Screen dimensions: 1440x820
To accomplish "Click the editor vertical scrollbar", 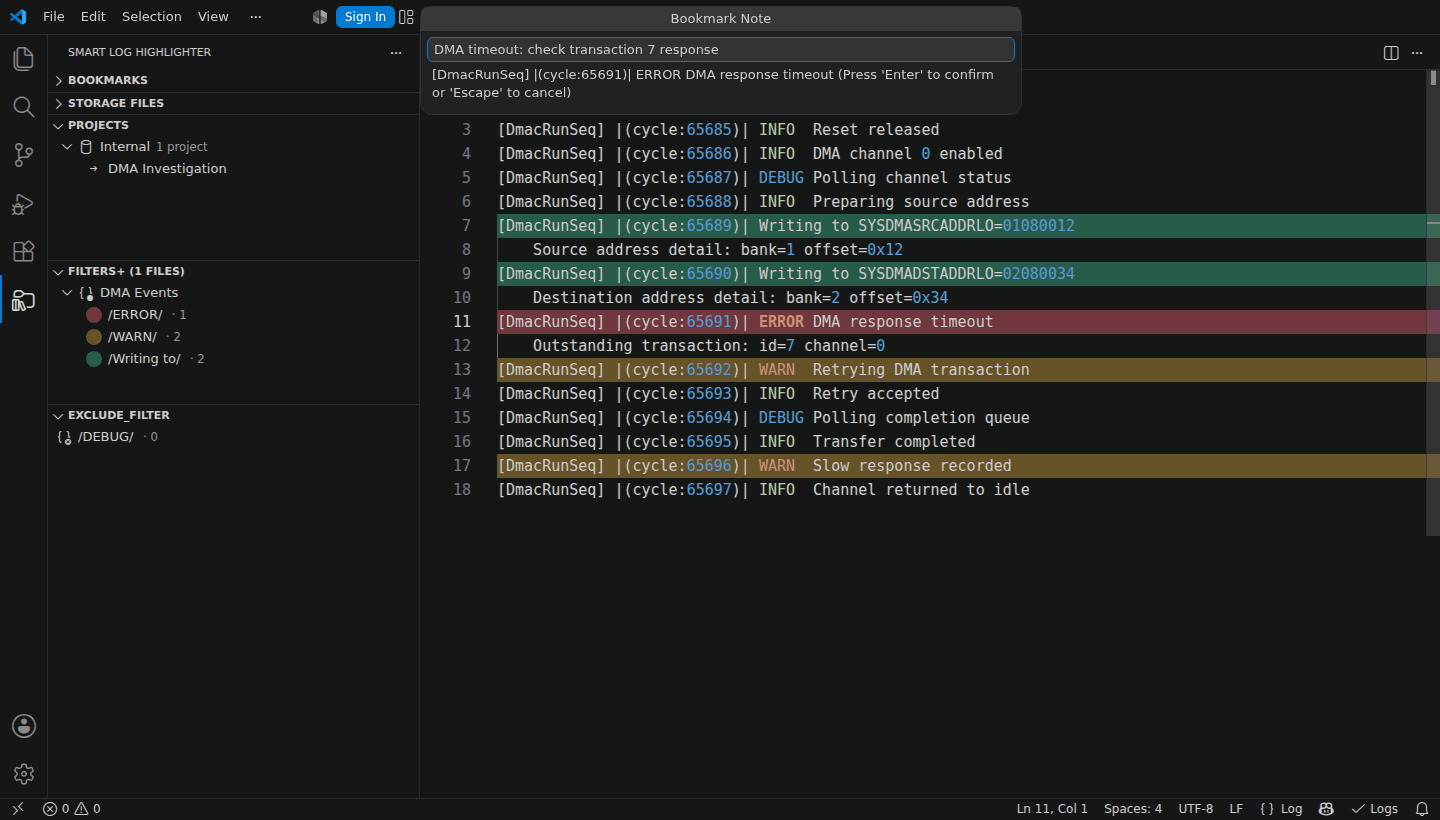I will 1432,305.
